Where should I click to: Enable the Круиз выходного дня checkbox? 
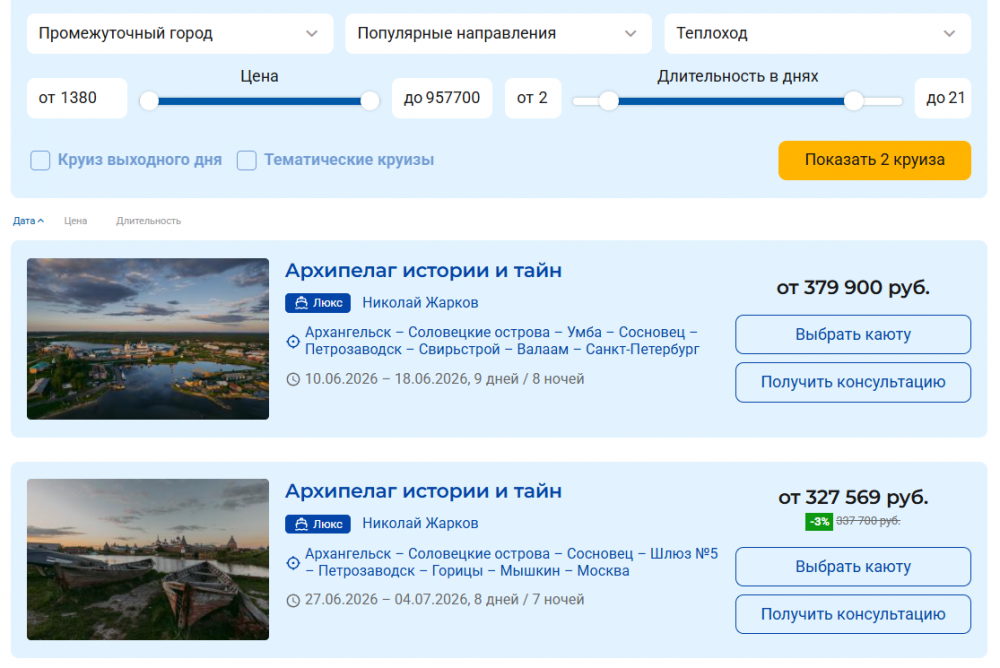click(x=40, y=160)
